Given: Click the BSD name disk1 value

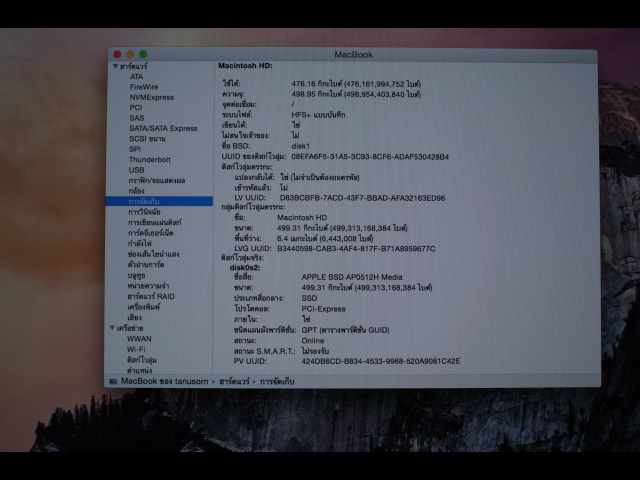Looking at the screenshot, I should point(301,146).
